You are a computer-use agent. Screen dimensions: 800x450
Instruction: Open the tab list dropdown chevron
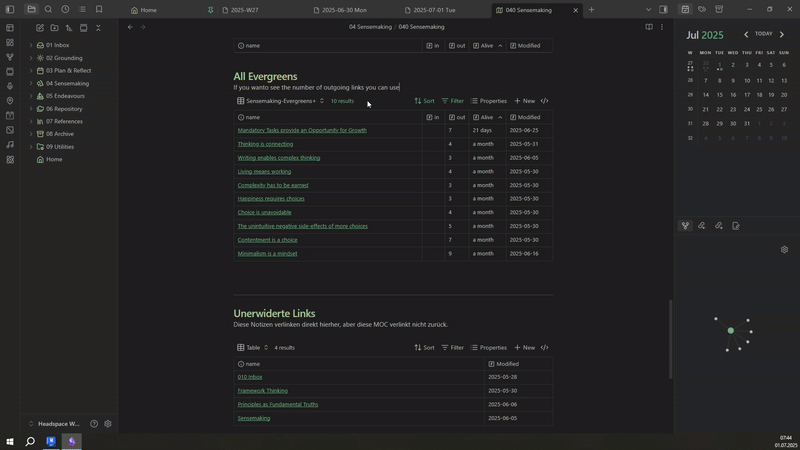click(648, 9)
